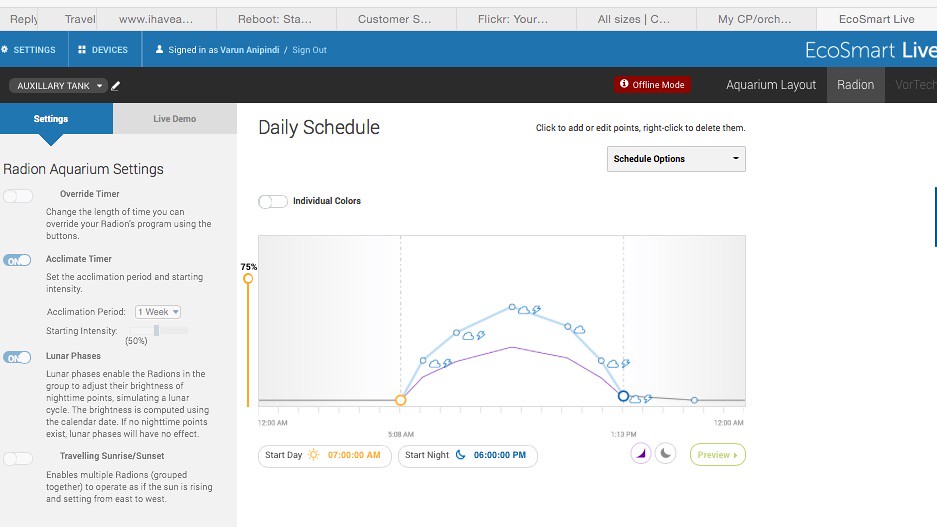Toggle the Override Timer switch

point(18,196)
